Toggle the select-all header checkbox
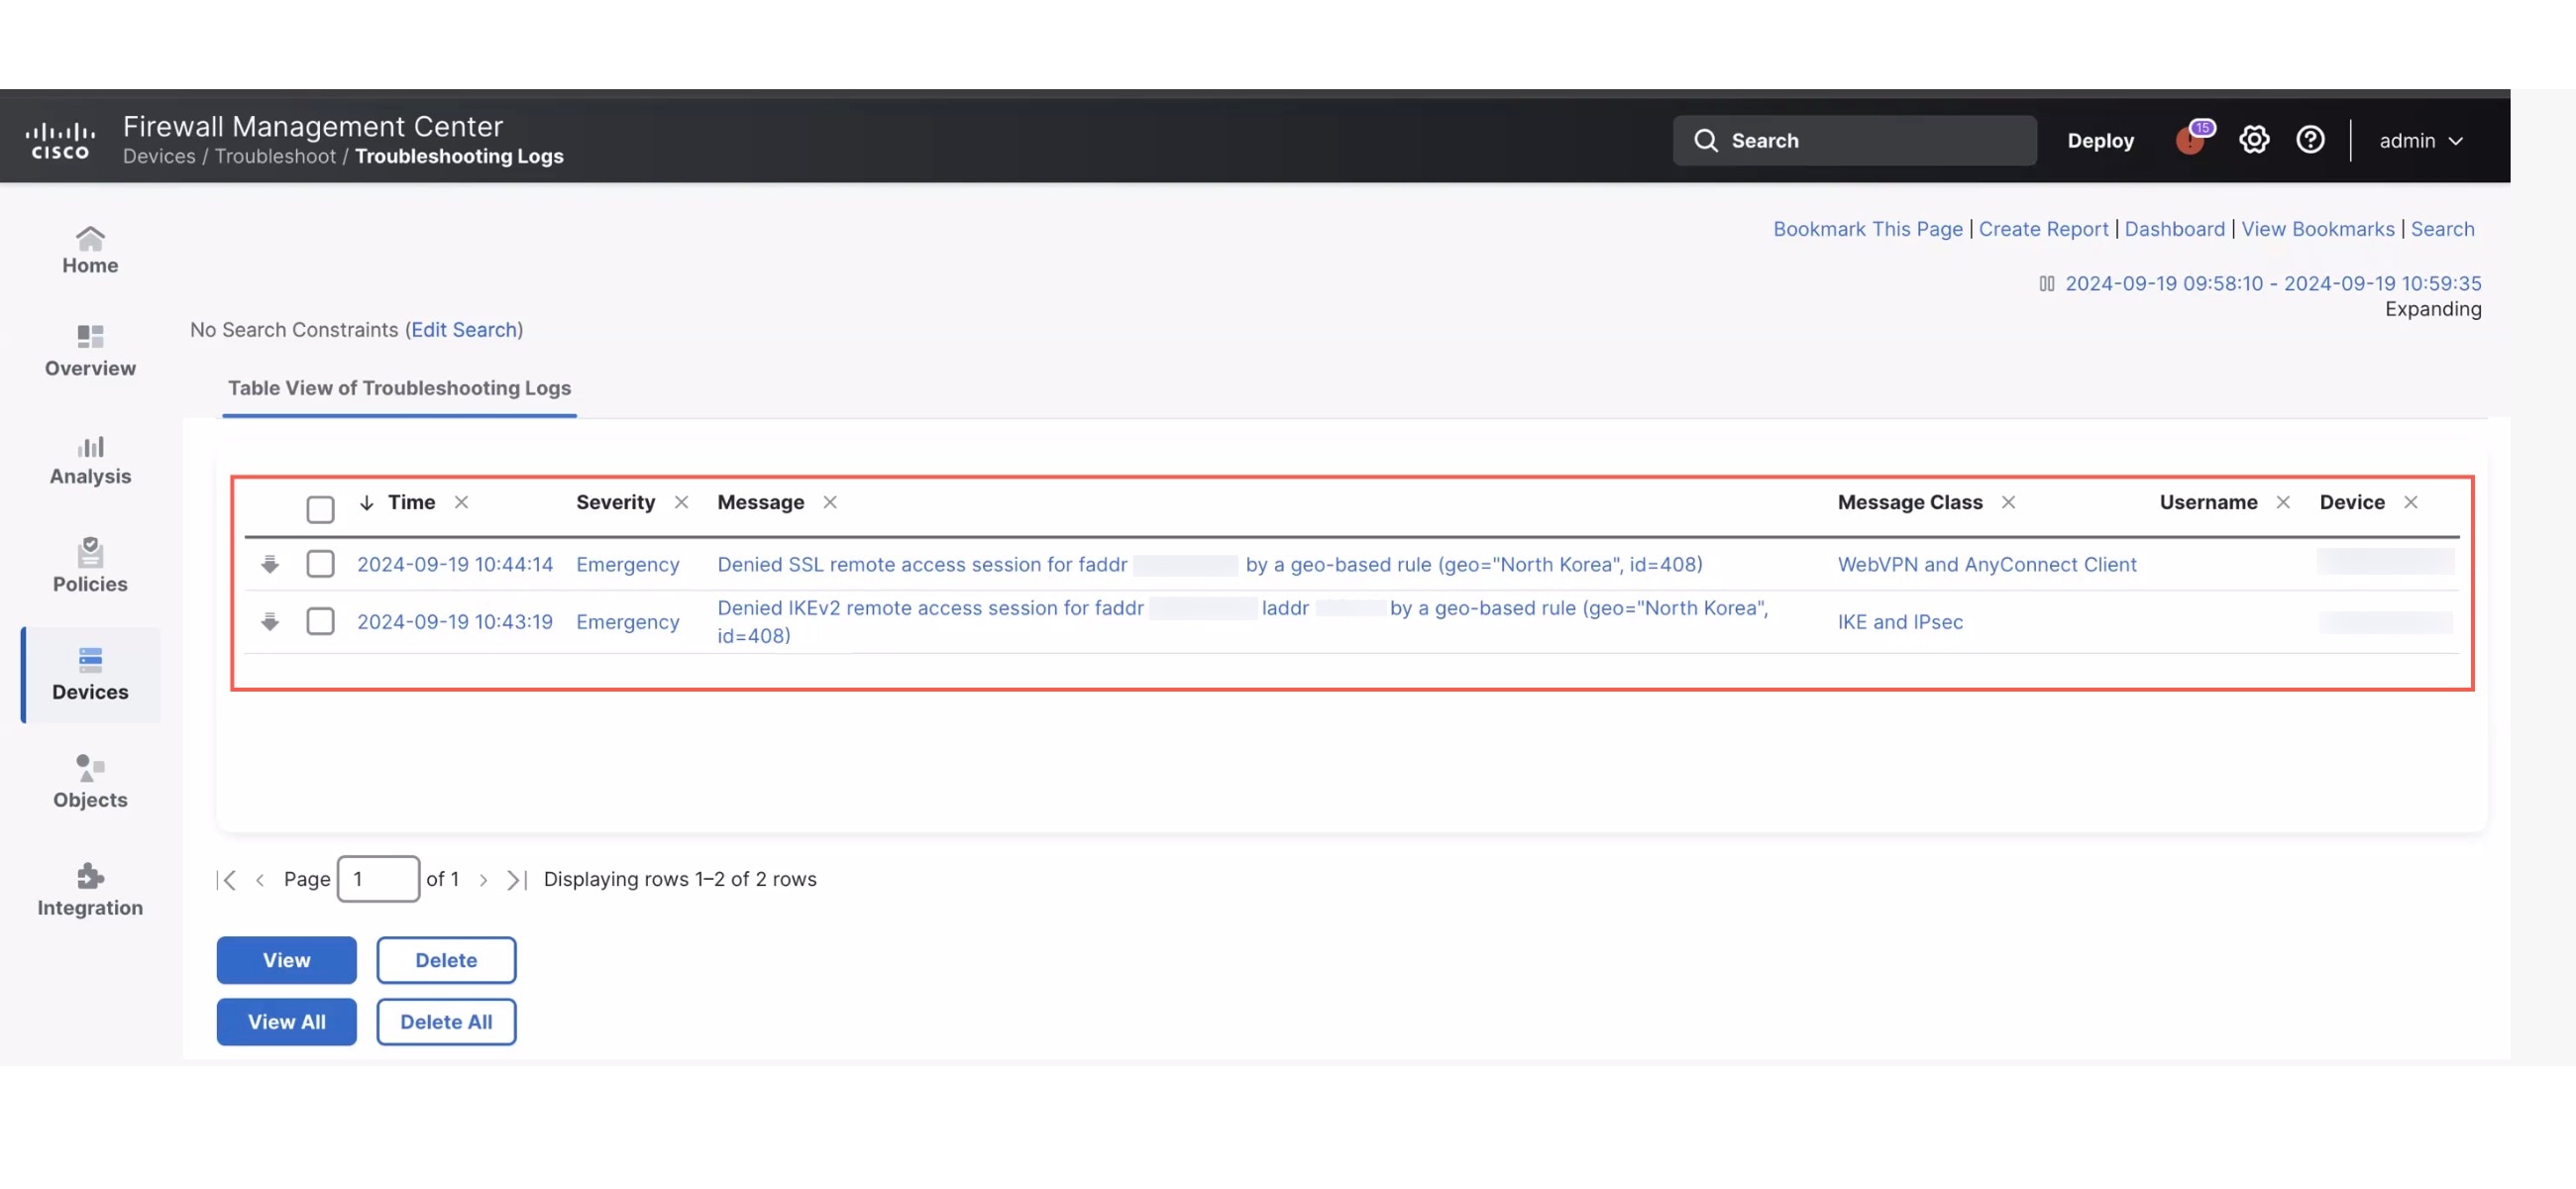Screen dimensions: 2576x1189 pyautogui.click(x=320, y=509)
